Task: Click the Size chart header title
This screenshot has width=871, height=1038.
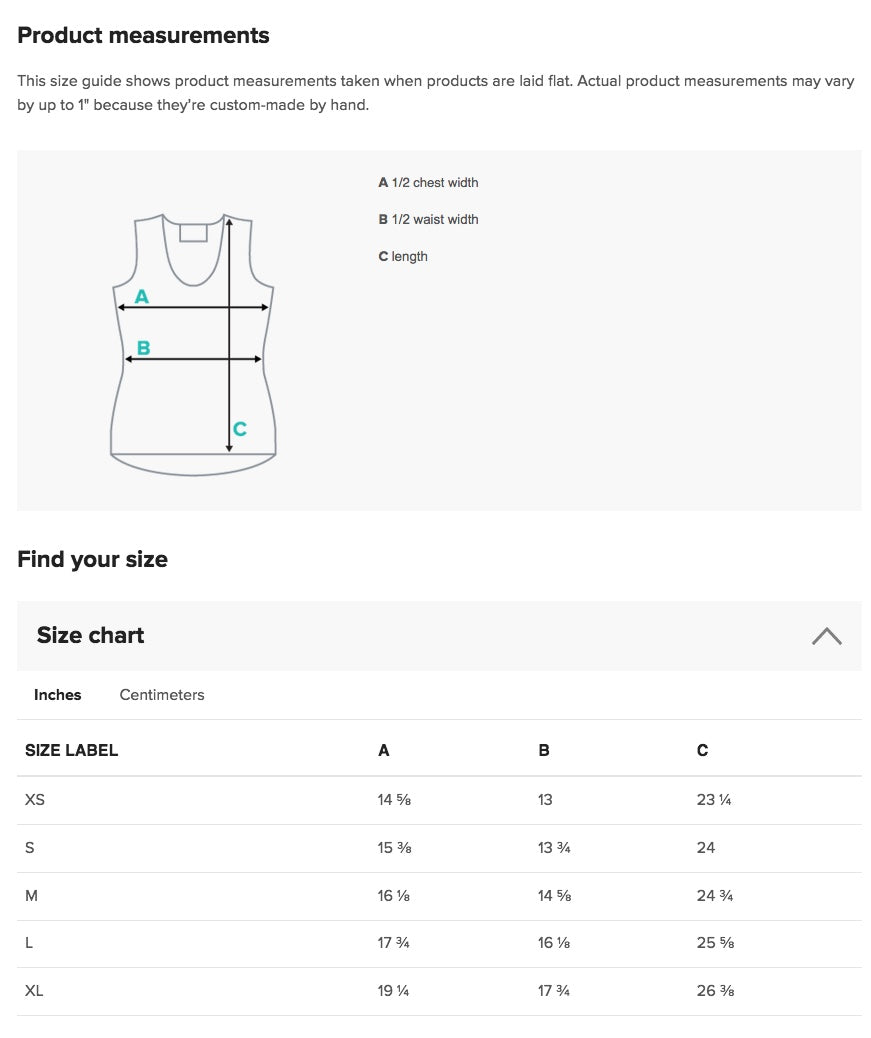Action: [x=91, y=636]
